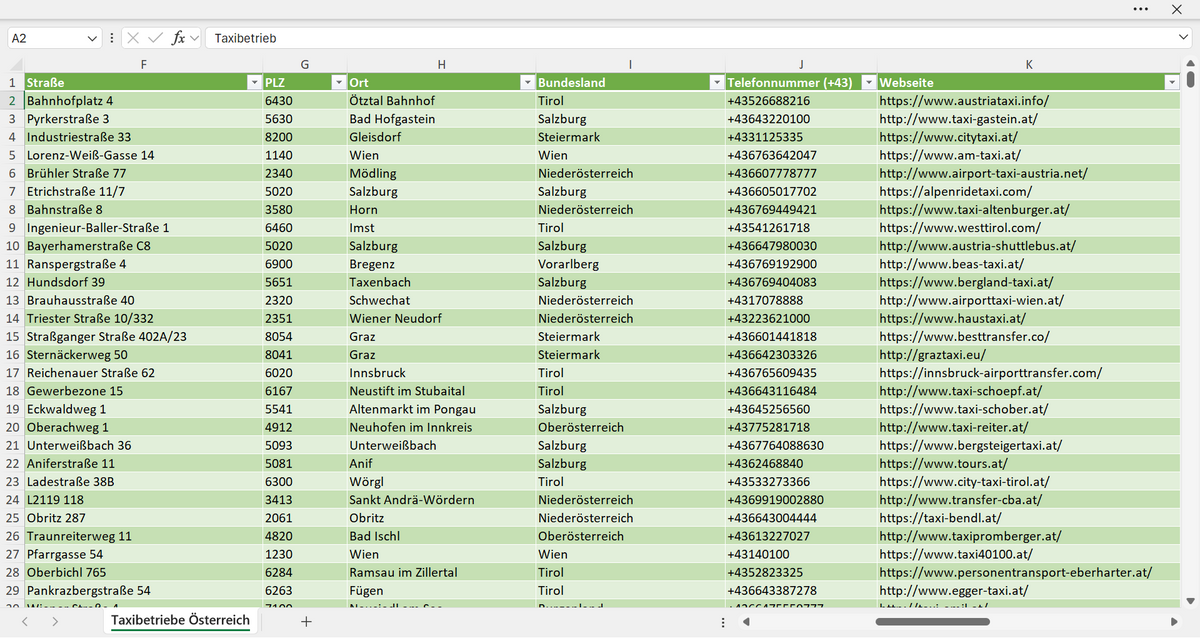
Task: Select cell Ingenieur-Baller-Straße 1
Action: pos(143,228)
